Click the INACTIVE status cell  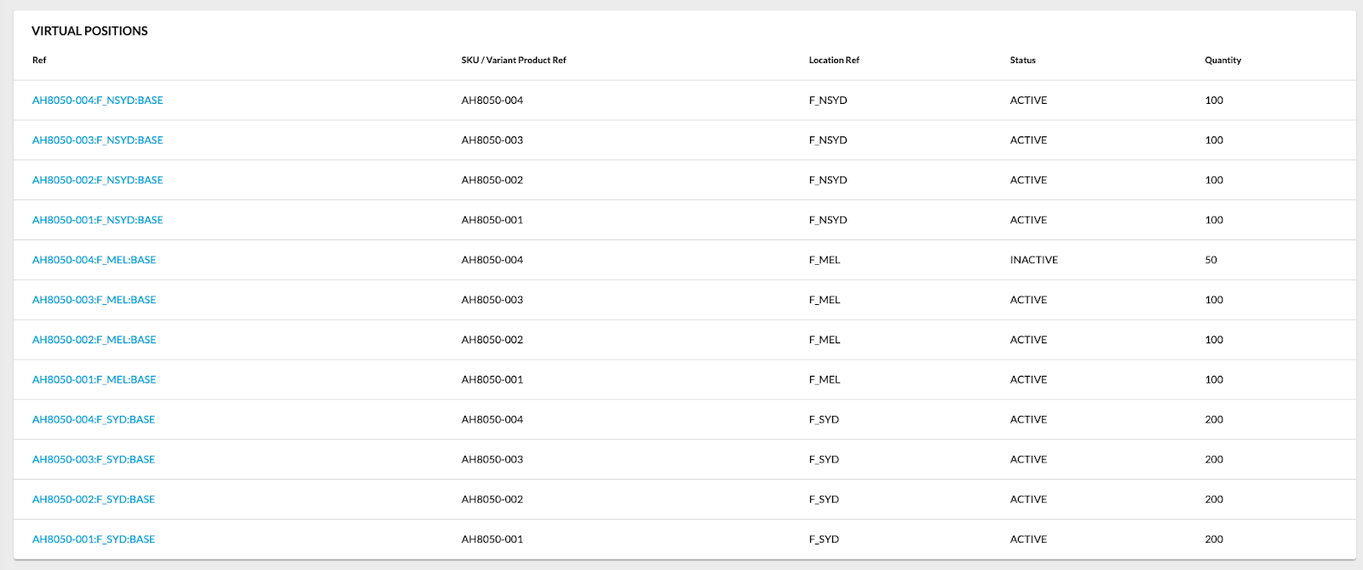(1033, 260)
